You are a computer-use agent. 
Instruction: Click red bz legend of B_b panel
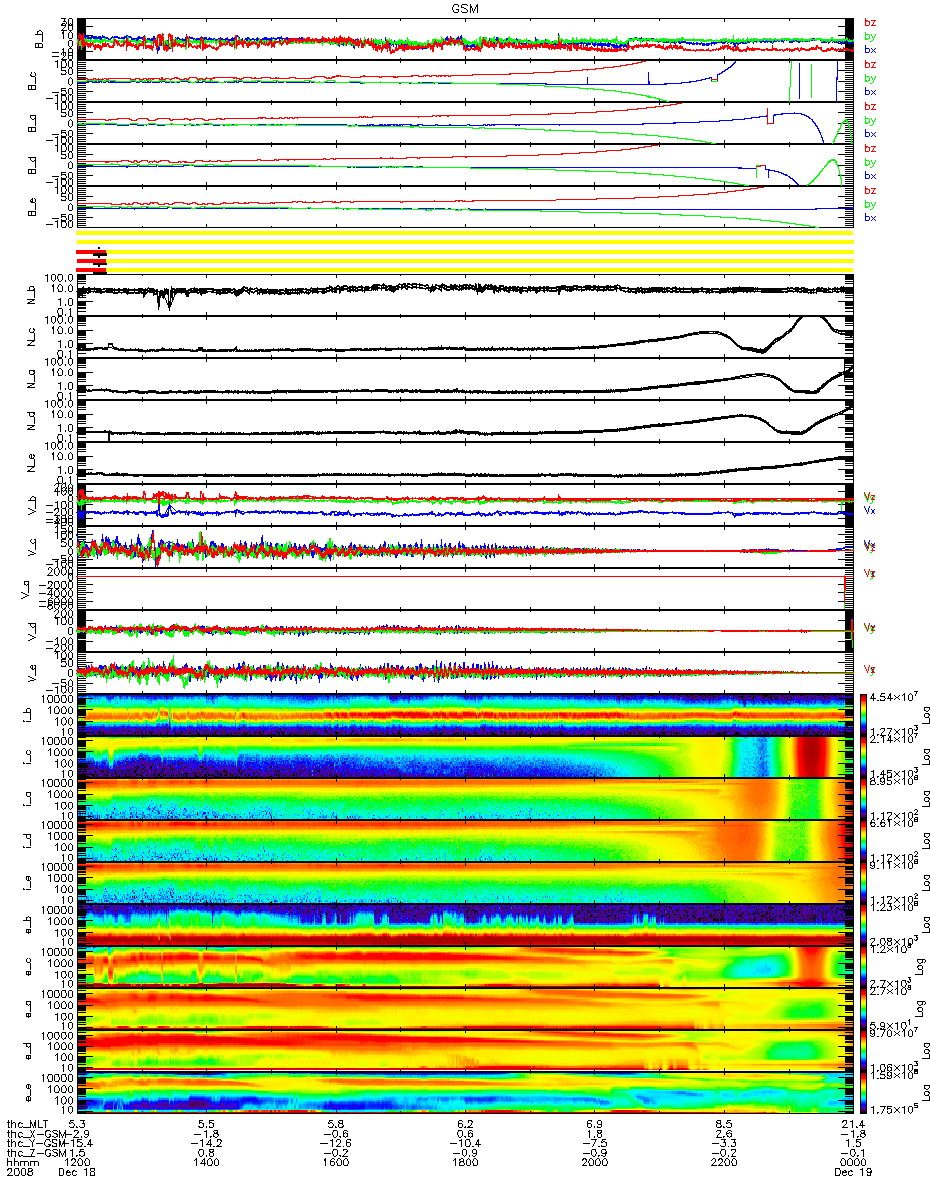[x=870, y=22]
